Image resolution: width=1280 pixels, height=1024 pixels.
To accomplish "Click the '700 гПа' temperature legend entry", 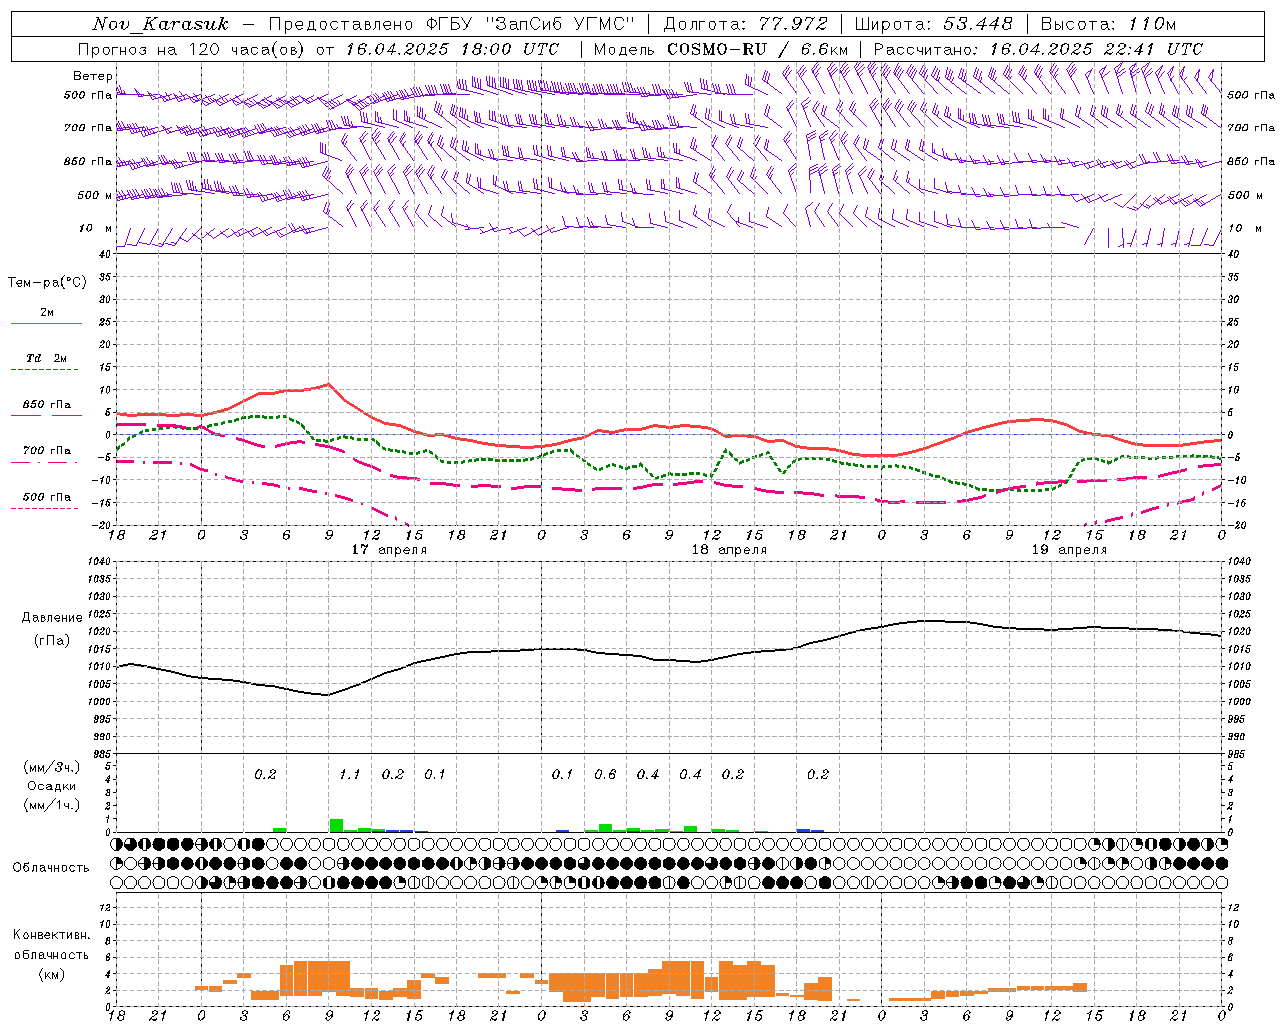I will coord(47,451).
